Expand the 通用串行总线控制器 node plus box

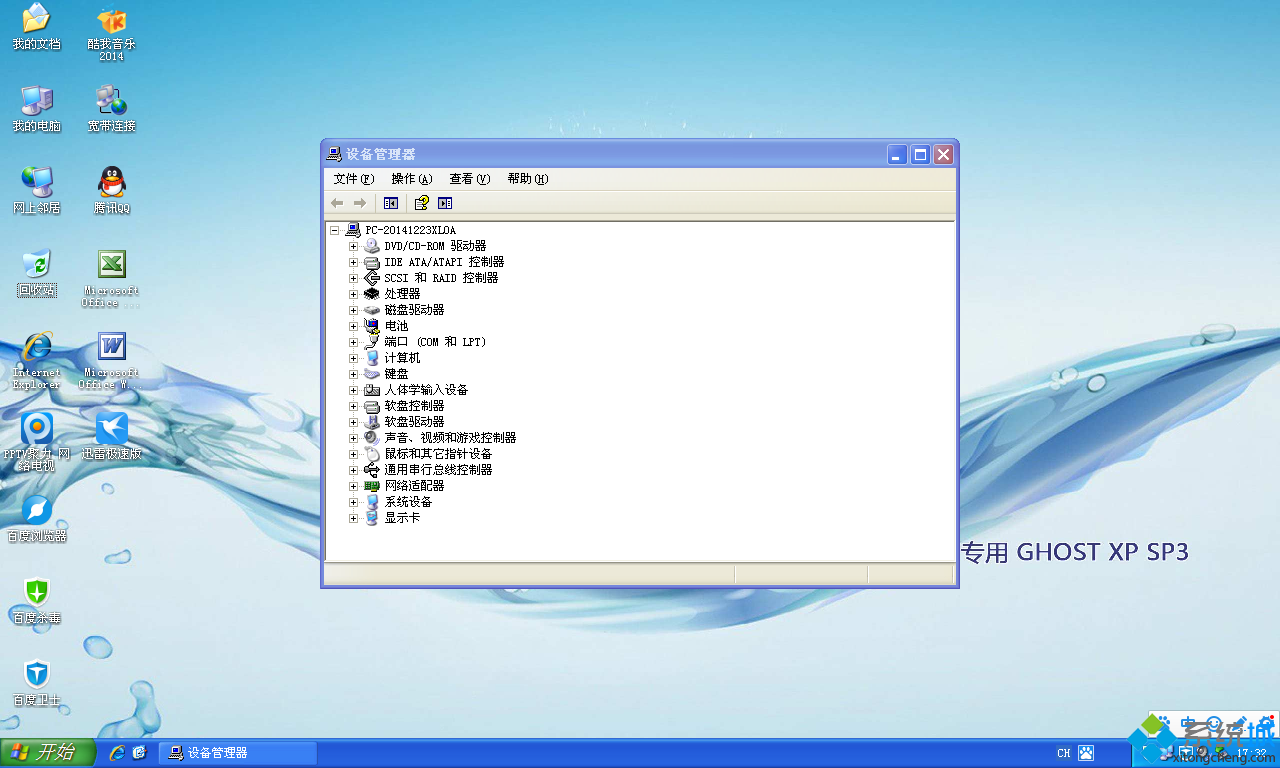click(353, 470)
